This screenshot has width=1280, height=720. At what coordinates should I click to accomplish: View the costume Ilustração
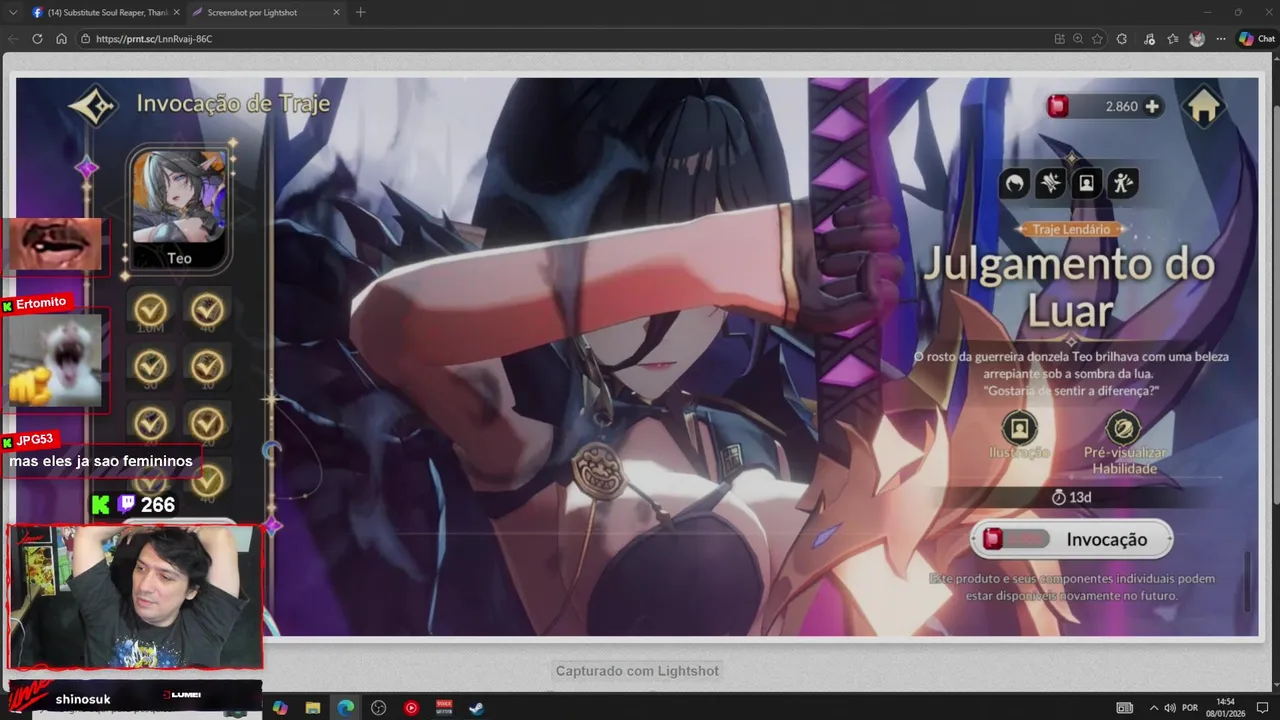click(x=1019, y=436)
